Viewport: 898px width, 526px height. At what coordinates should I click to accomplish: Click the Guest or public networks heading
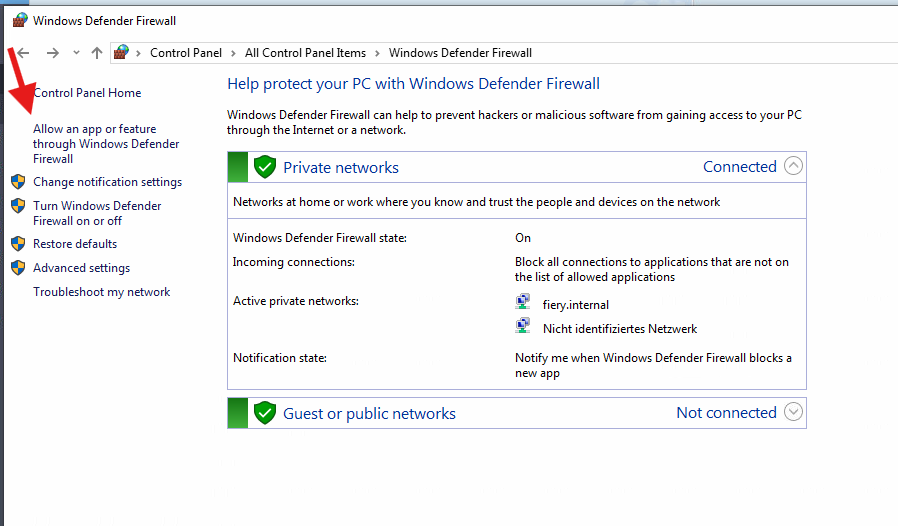(369, 414)
